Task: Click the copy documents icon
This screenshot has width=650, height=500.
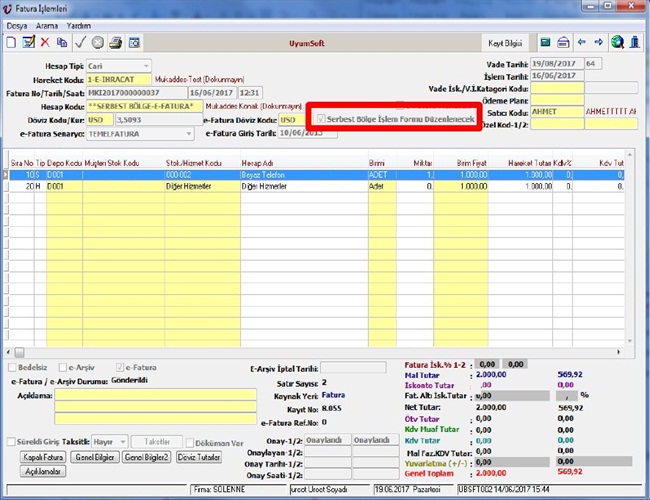Action: click(x=62, y=42)
